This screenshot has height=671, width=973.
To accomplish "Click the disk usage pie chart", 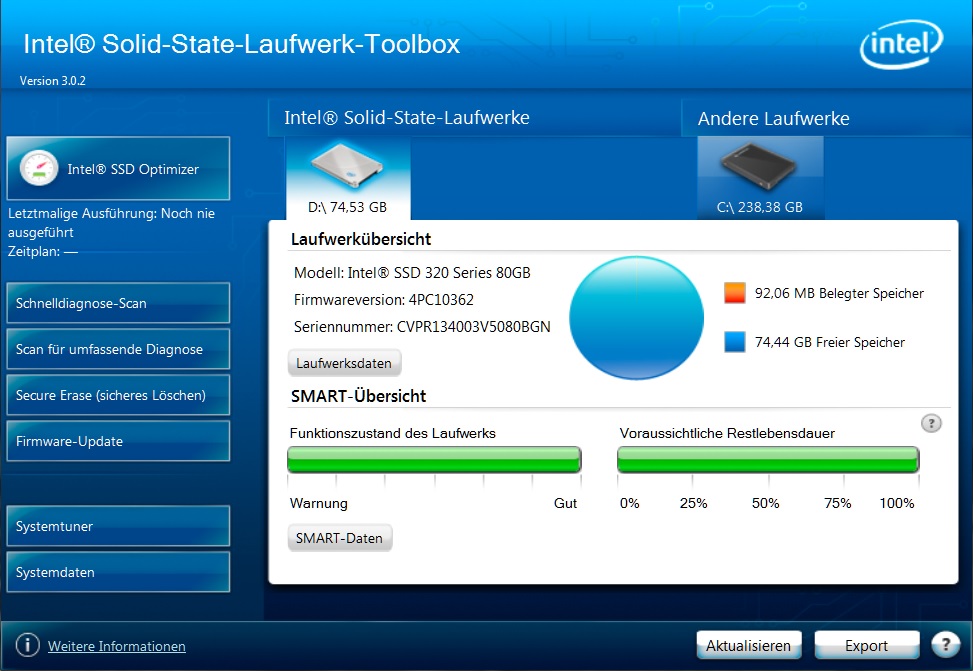I will (x=637, y=317).
